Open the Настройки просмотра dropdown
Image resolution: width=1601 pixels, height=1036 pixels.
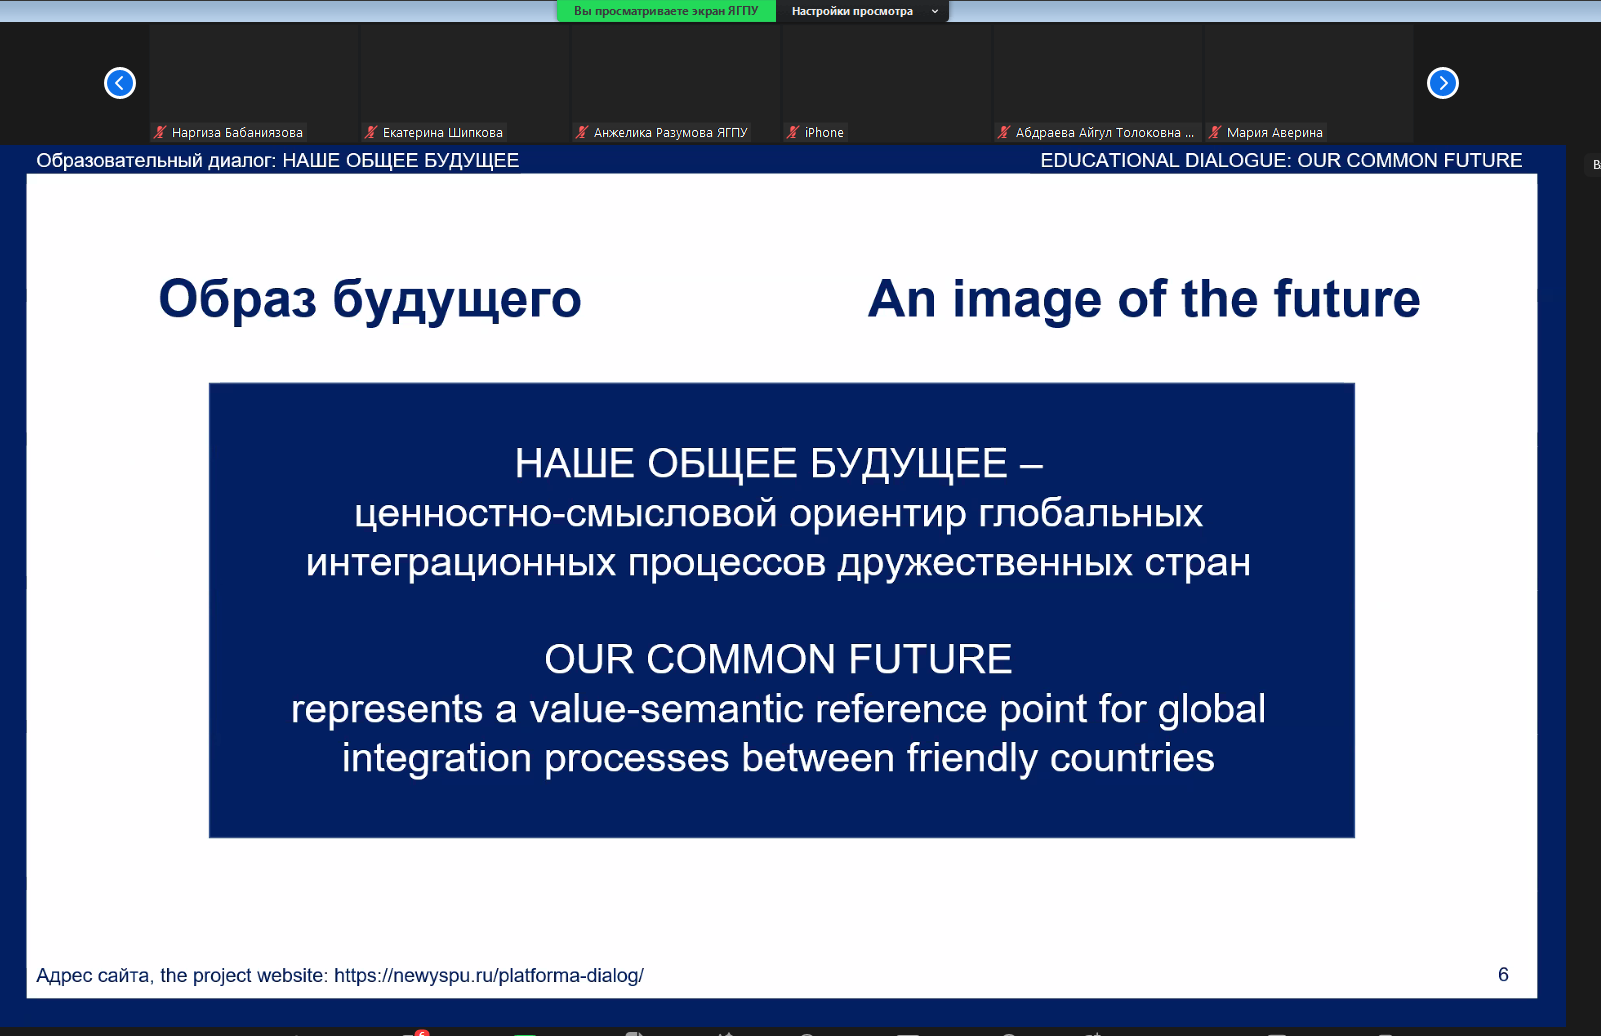(863, 11)
